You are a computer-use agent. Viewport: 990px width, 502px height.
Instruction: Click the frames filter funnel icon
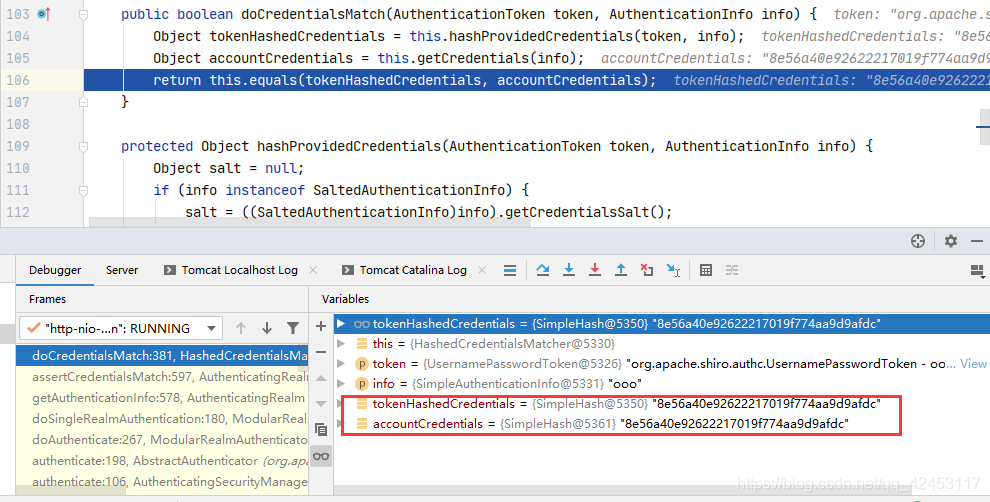pyautogui.click(x=293, y=328)
